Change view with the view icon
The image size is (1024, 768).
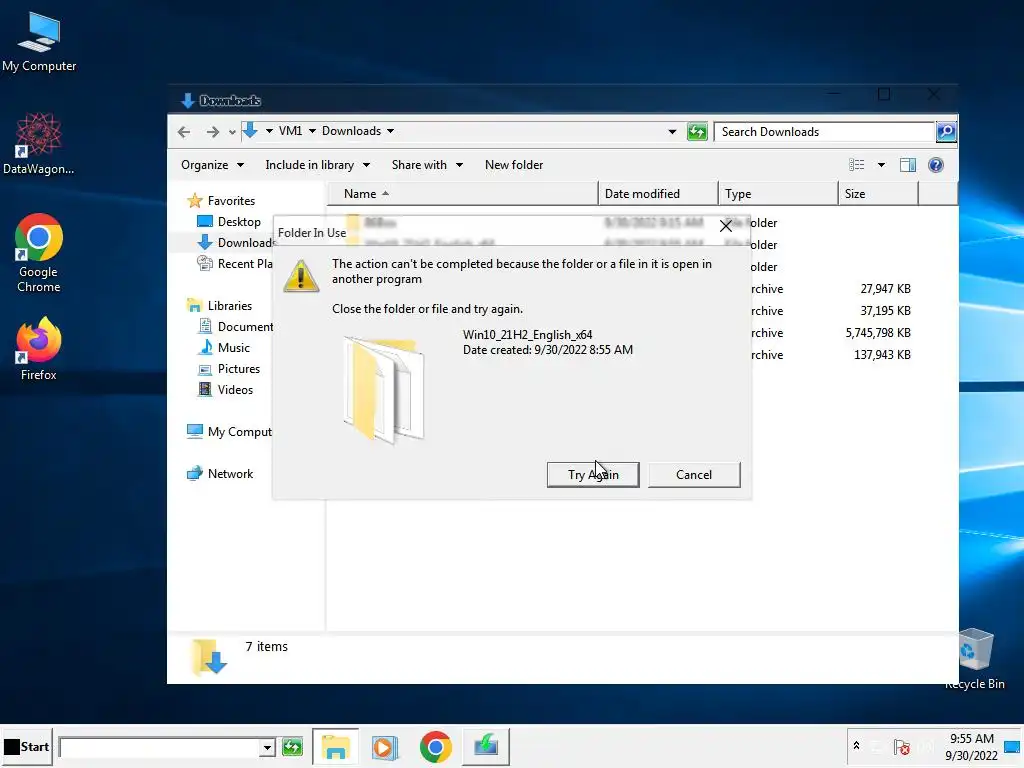coord(856,165)
